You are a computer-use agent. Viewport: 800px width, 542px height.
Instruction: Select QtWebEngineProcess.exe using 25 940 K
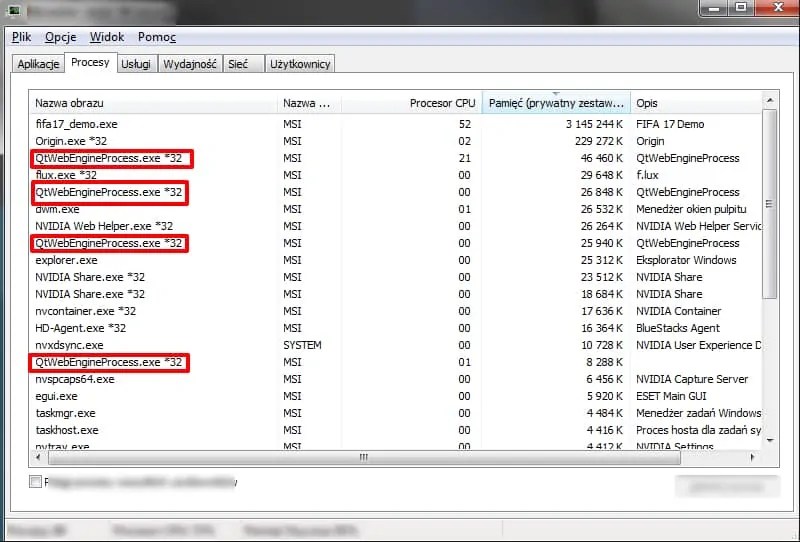point(395,243)
